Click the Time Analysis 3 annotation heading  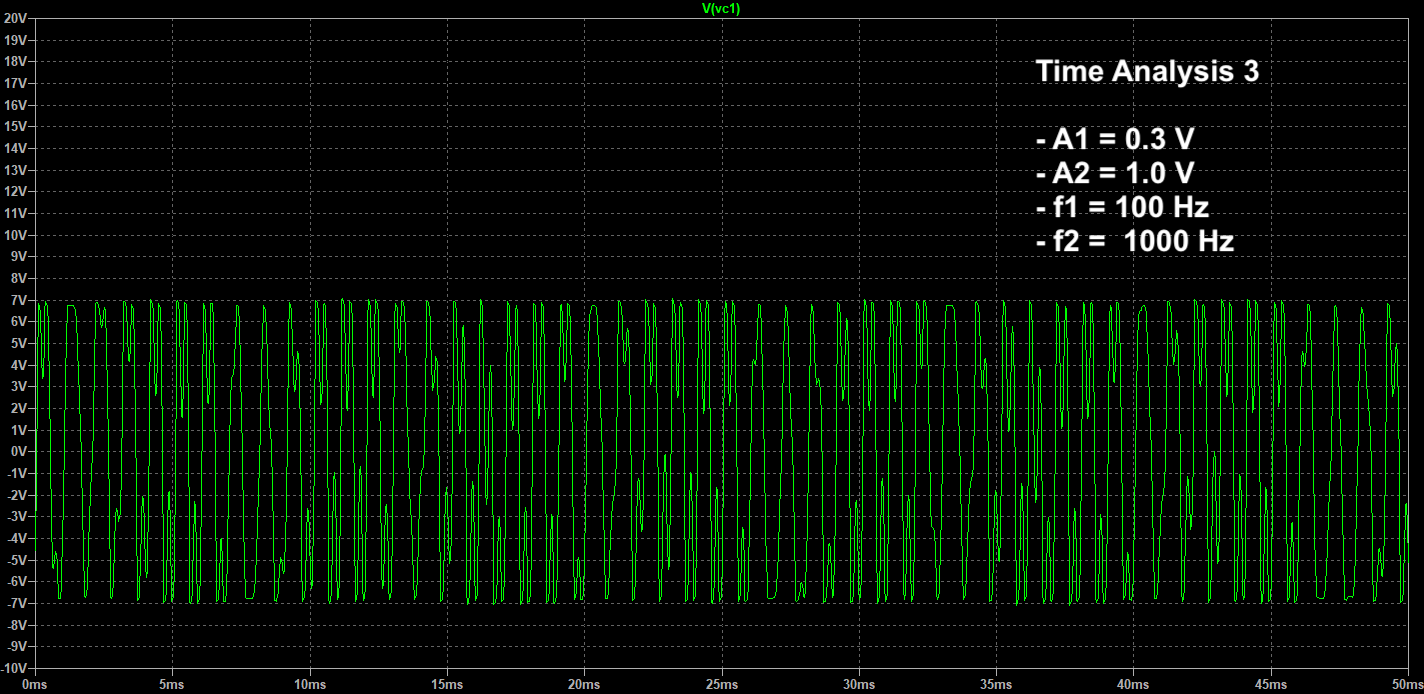point(1148,71)
